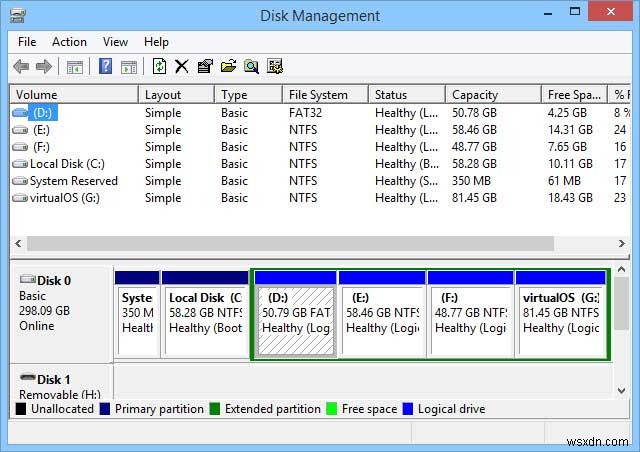This screenshot has width=640, height=452.
Task: Open the File menu
Action: click(27, 42)
